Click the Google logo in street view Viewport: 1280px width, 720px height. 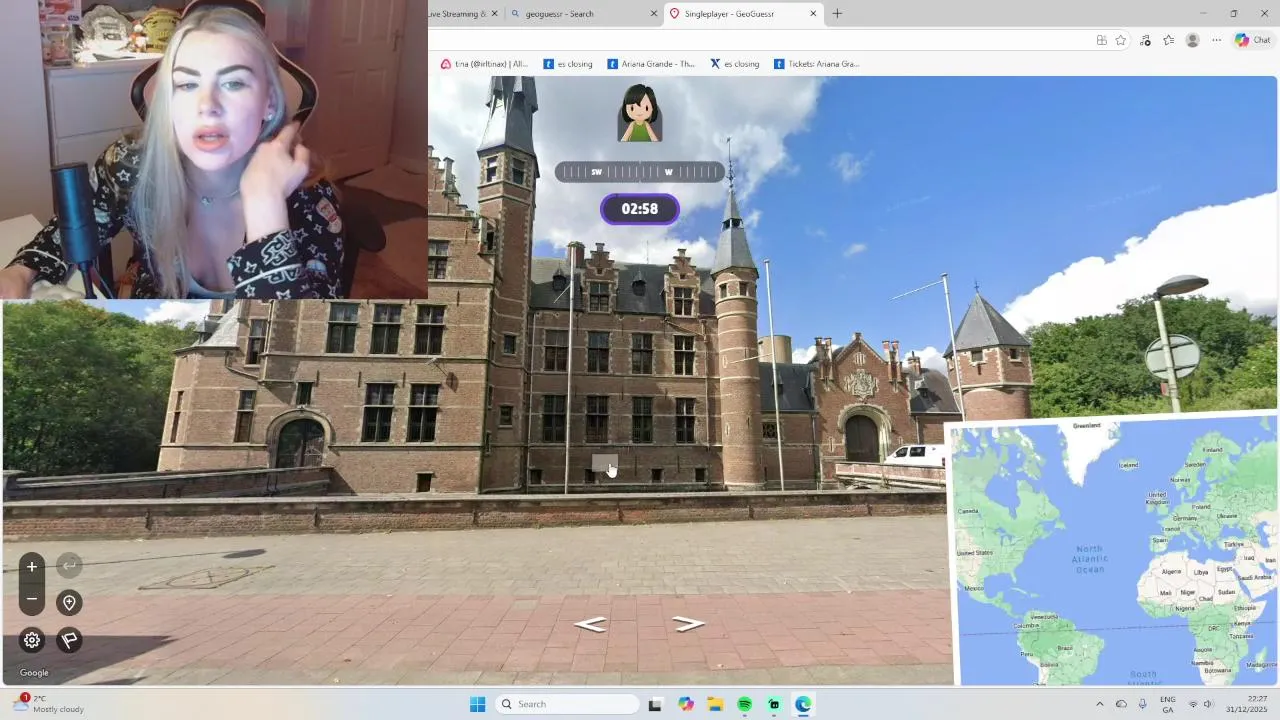click(x=34, y=672)
